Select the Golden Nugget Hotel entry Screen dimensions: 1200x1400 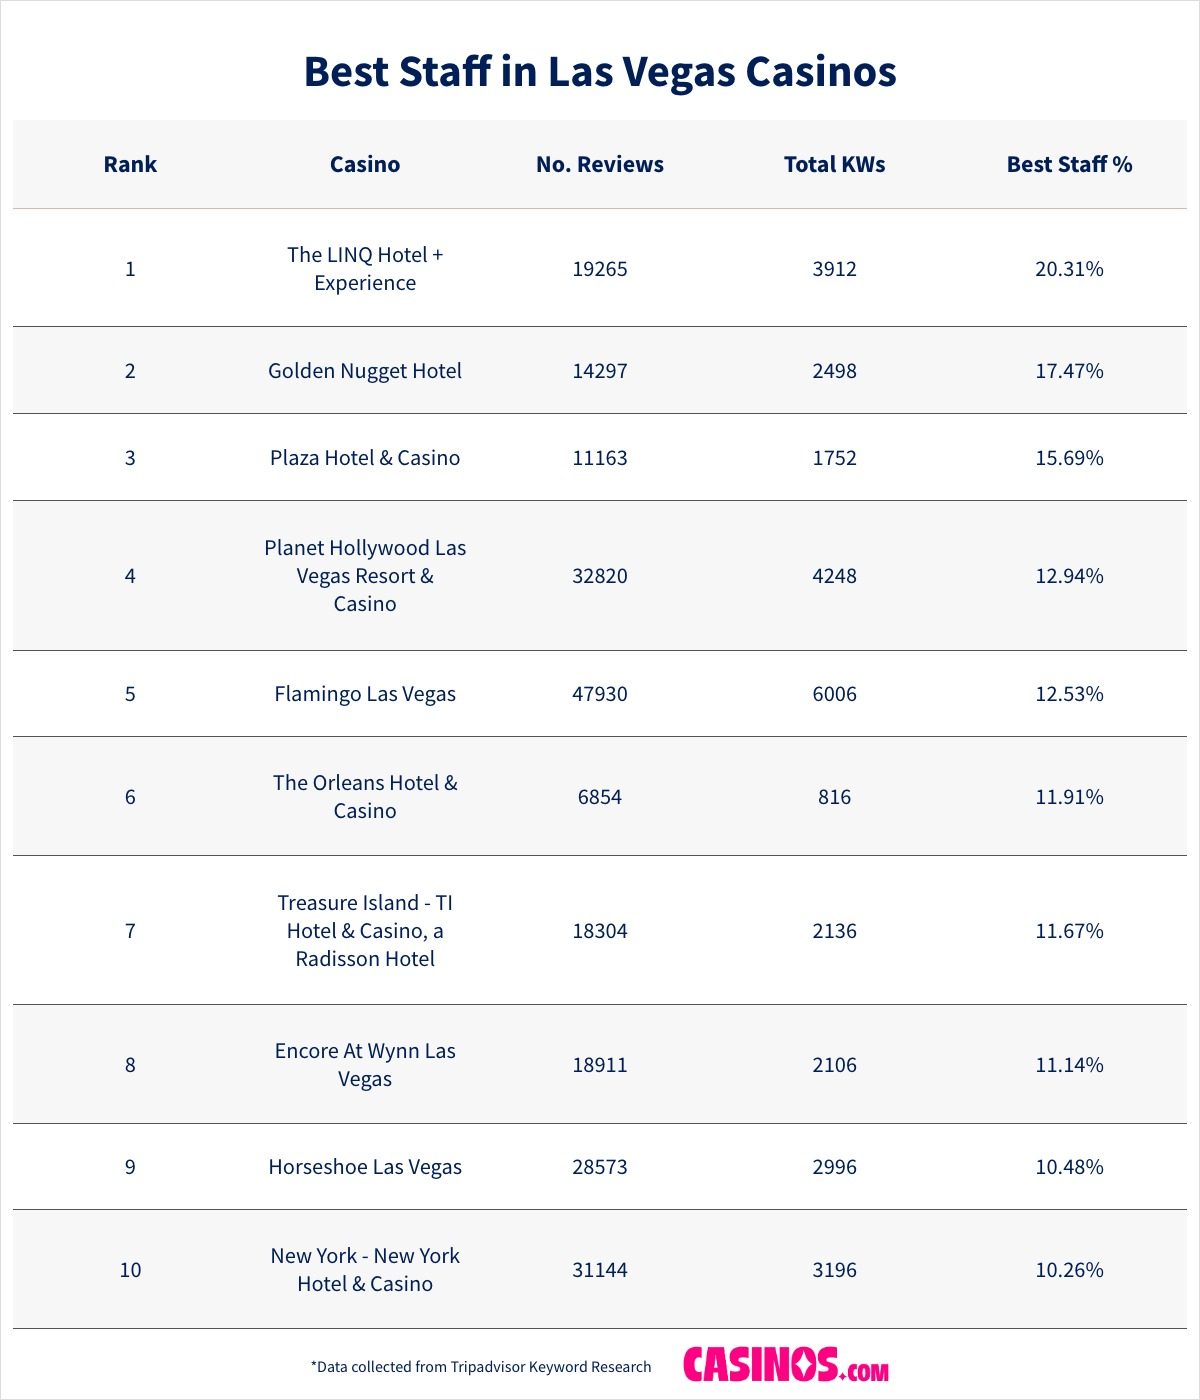click(x=365, y=371)
